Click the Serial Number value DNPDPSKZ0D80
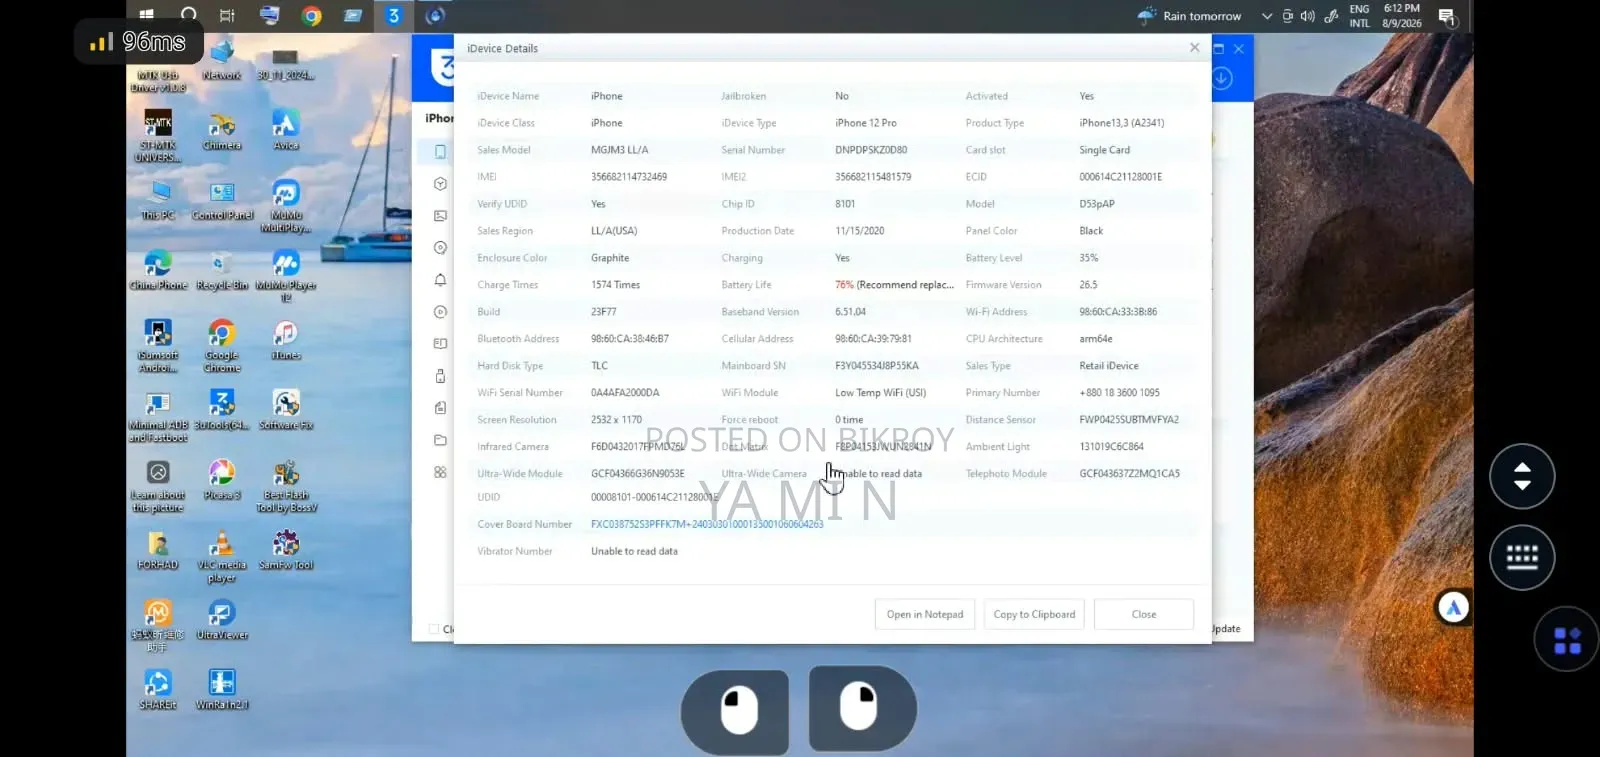1600x757 pixels. (x=871, y=150)
